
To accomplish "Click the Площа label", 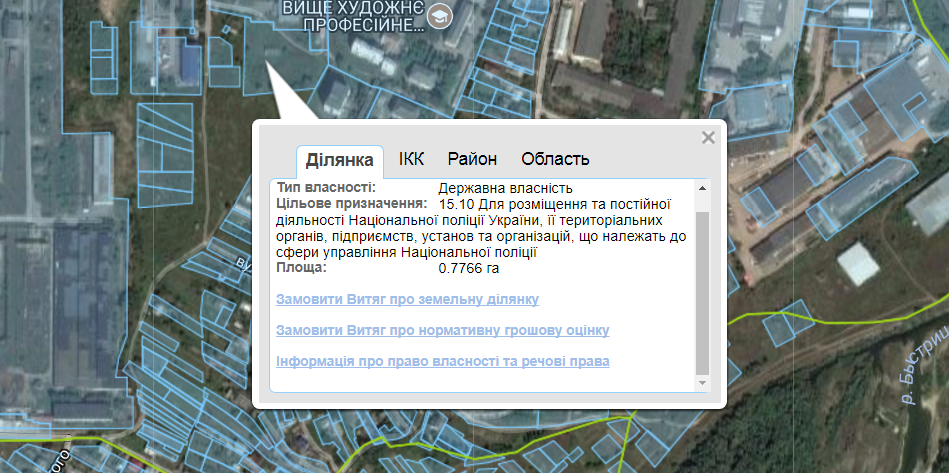I will (301, 268).
